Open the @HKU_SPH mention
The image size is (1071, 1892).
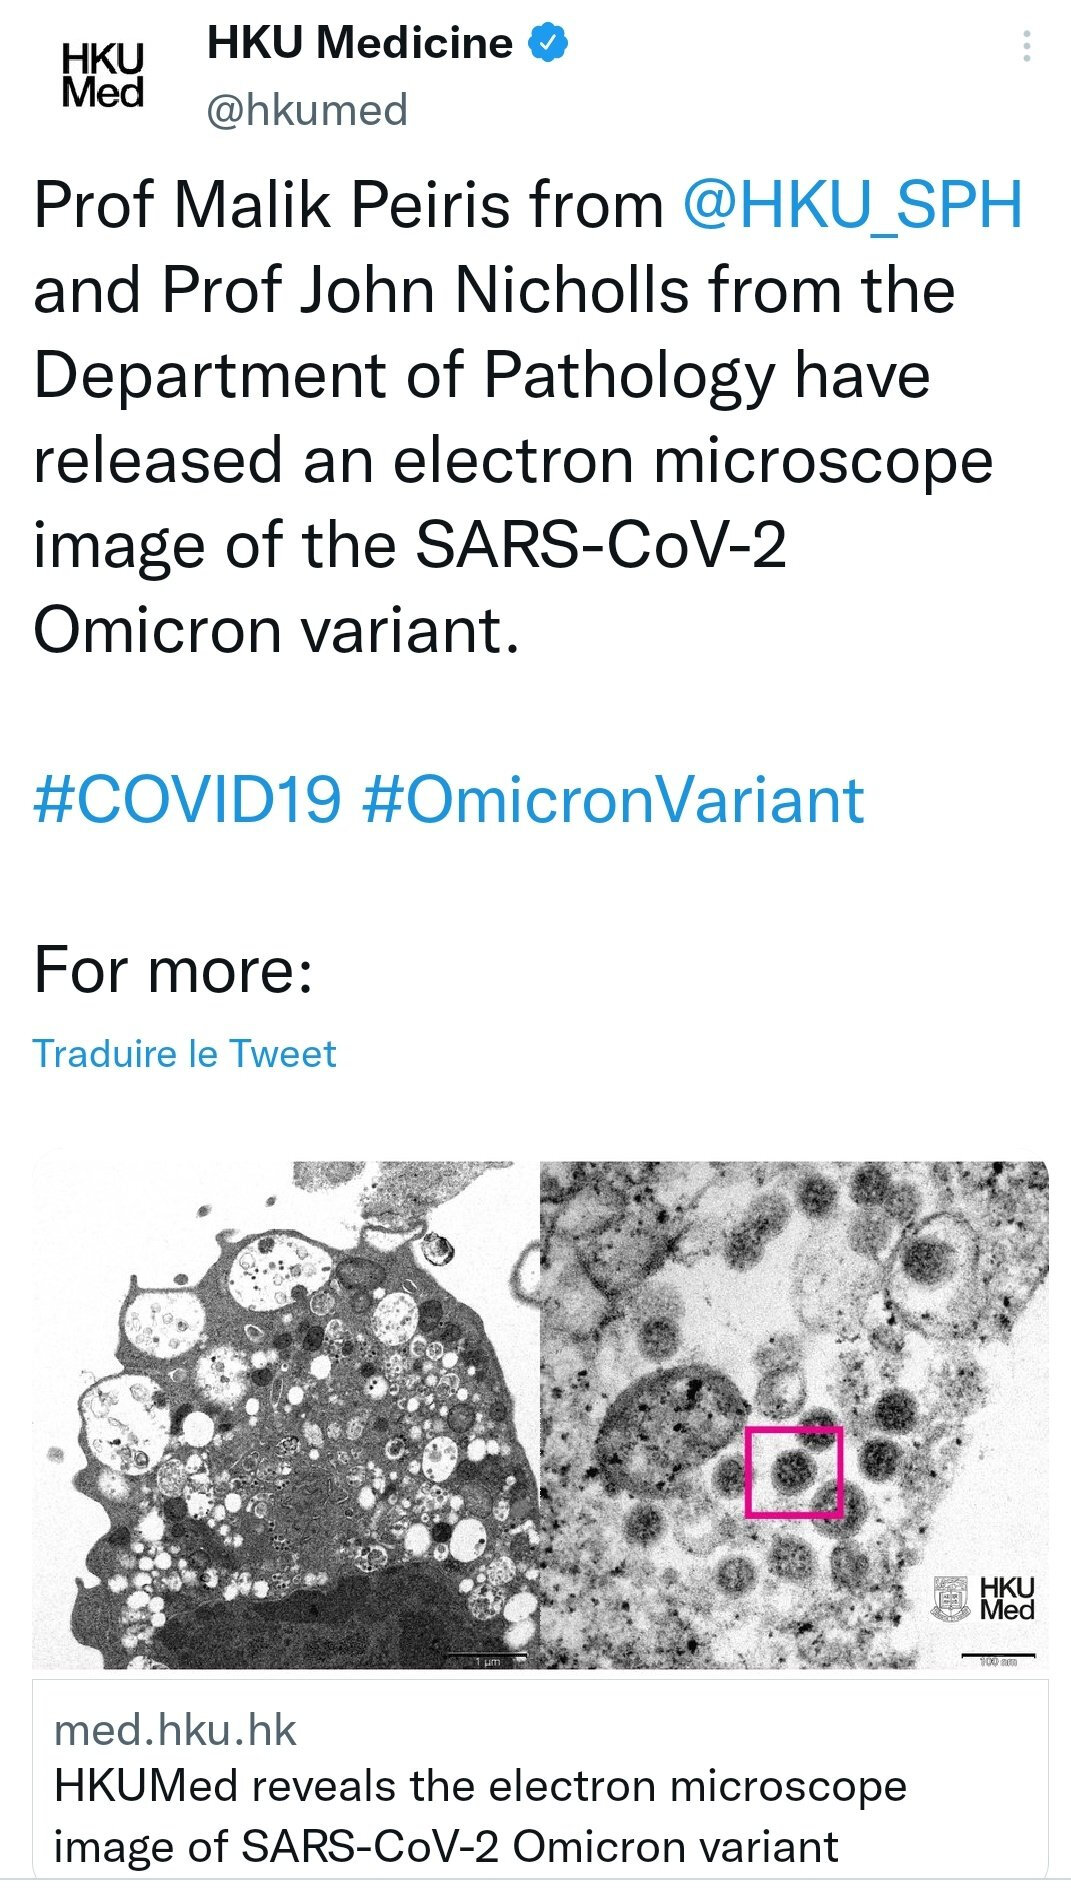[x=853, y=205]
